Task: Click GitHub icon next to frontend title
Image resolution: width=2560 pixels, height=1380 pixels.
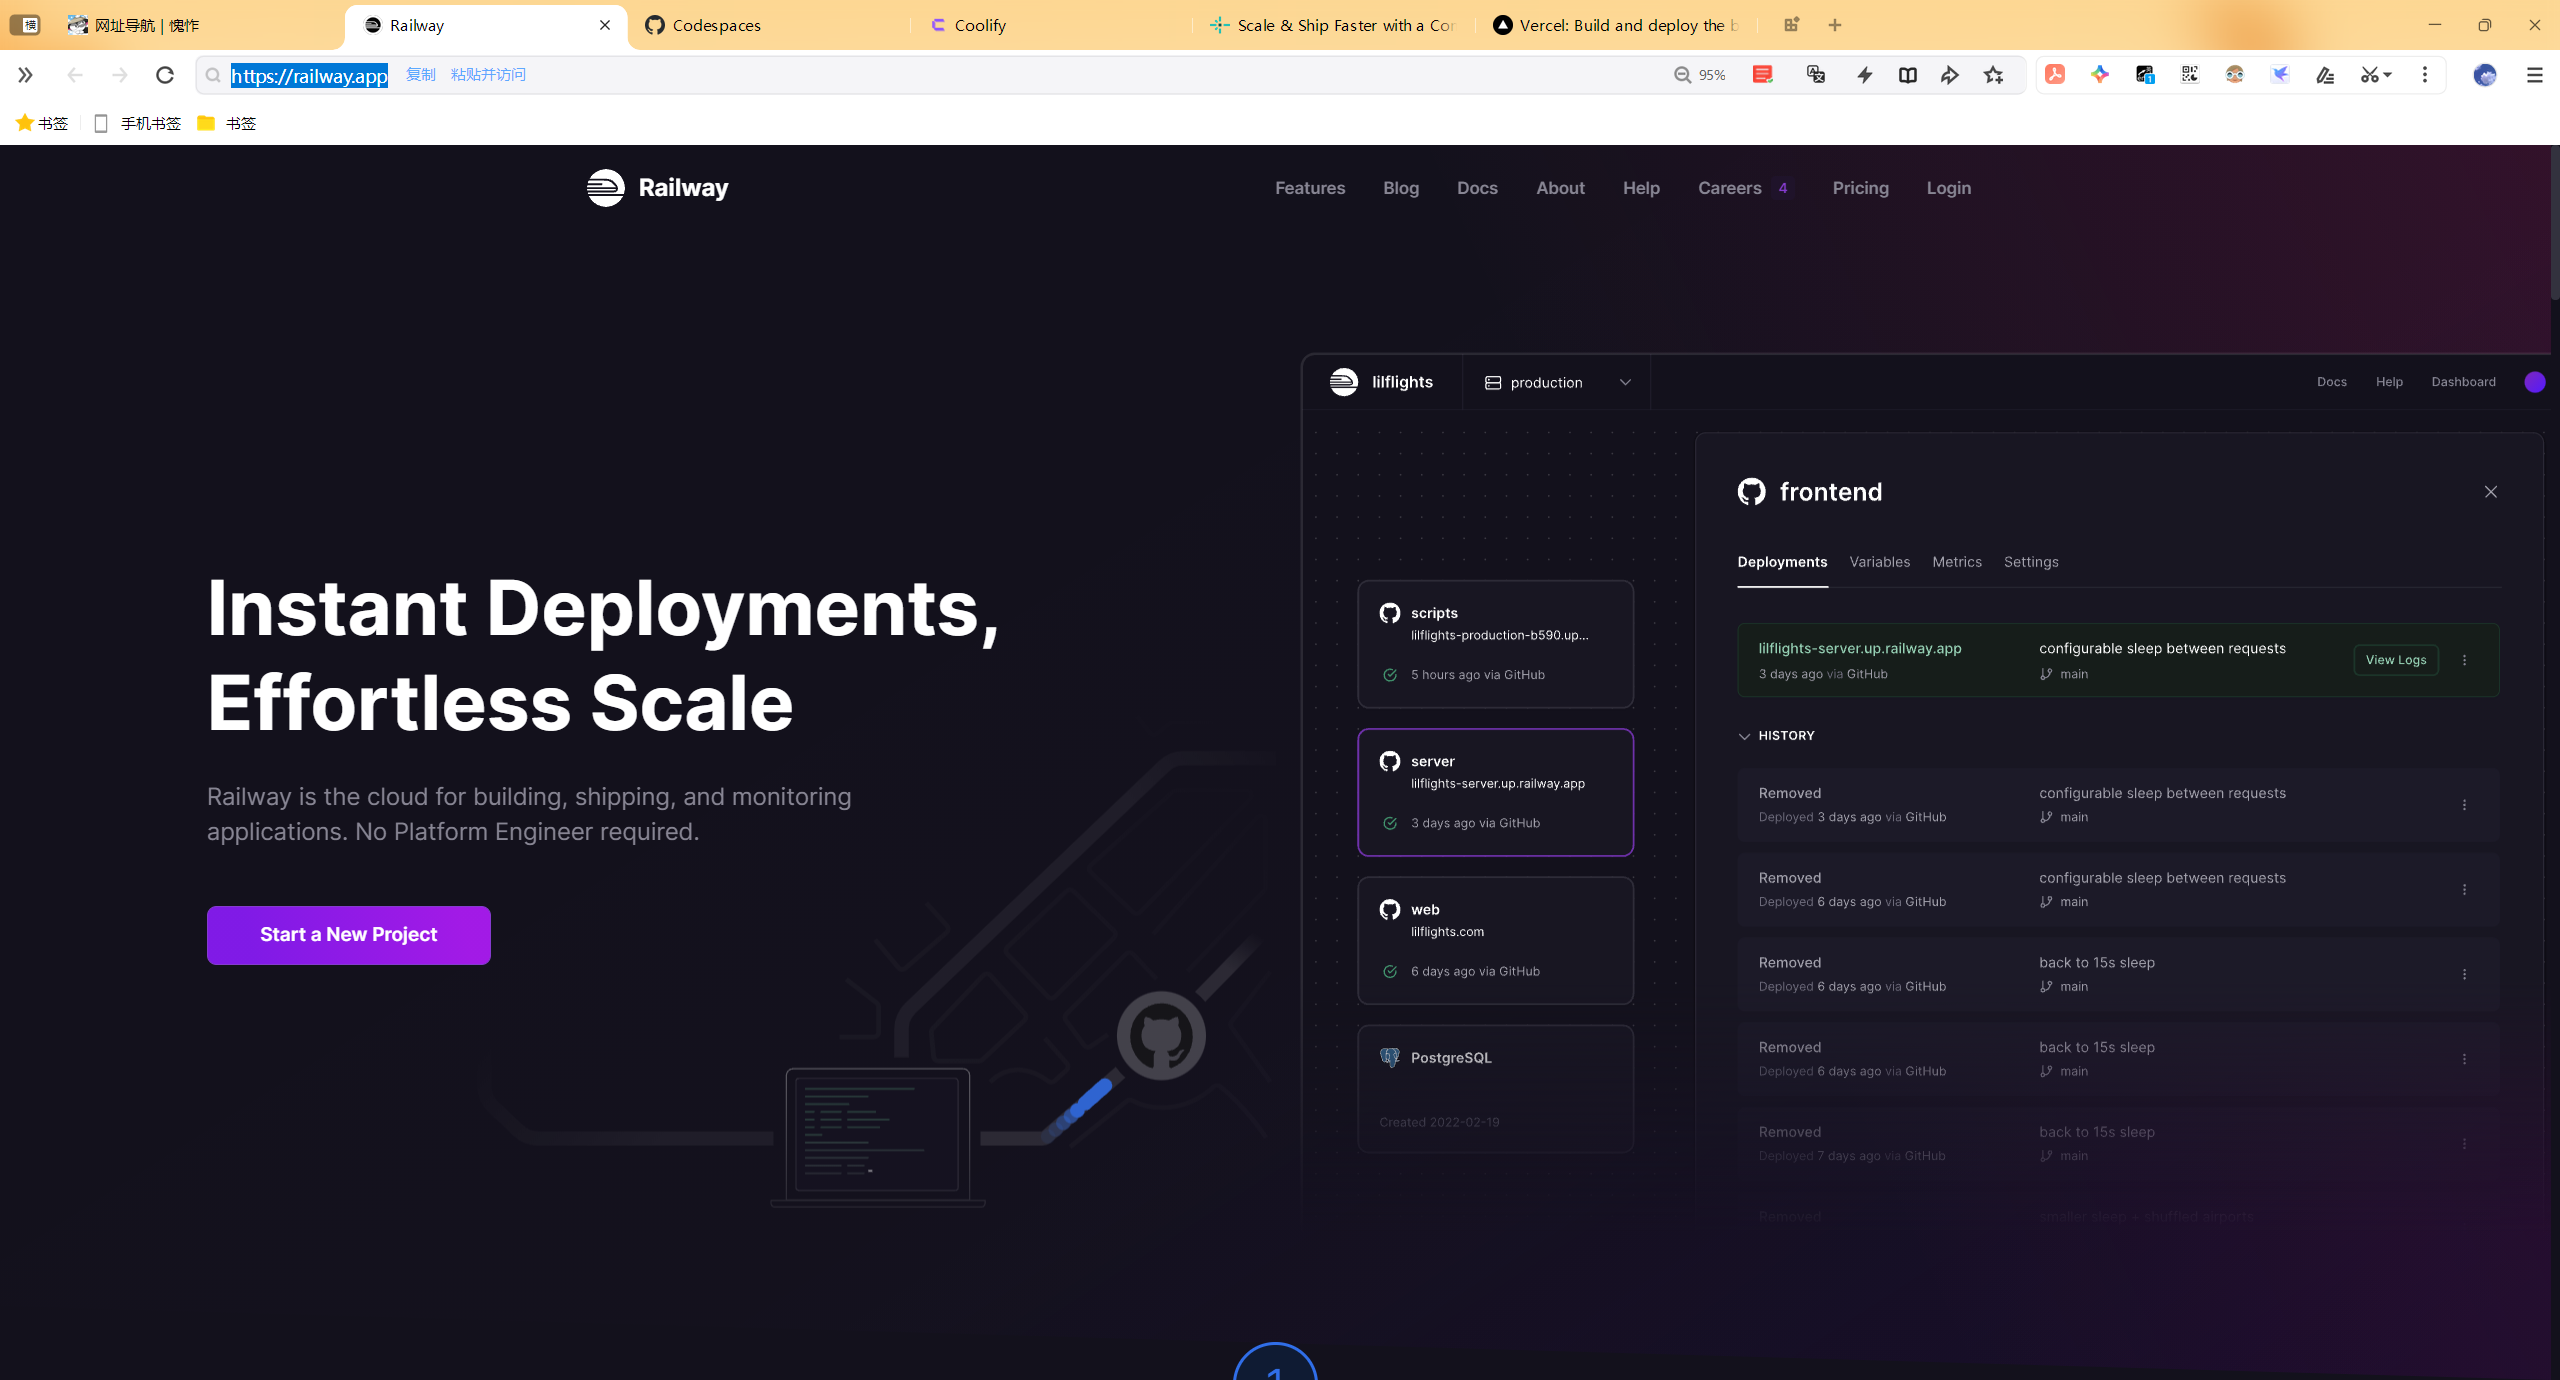Action: coord(1752,492)
